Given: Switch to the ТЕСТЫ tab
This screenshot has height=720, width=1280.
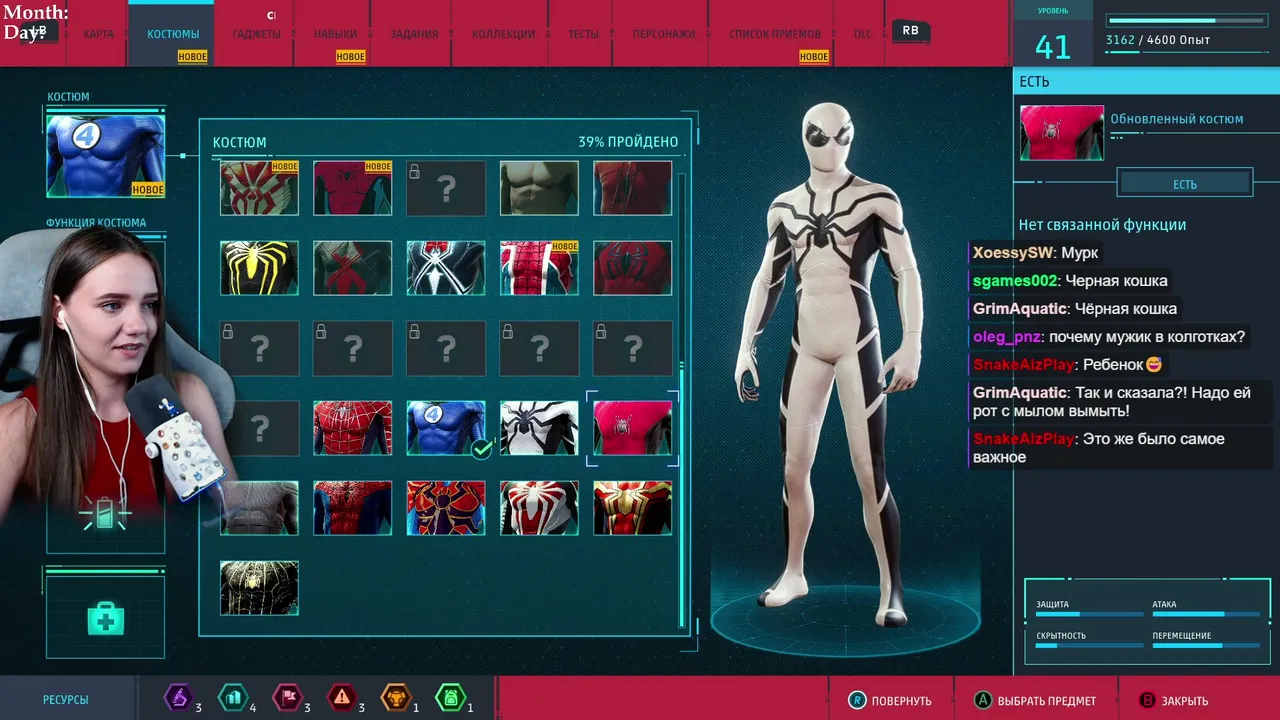Looking at the screenshot, I should click(x=583, y=34).
